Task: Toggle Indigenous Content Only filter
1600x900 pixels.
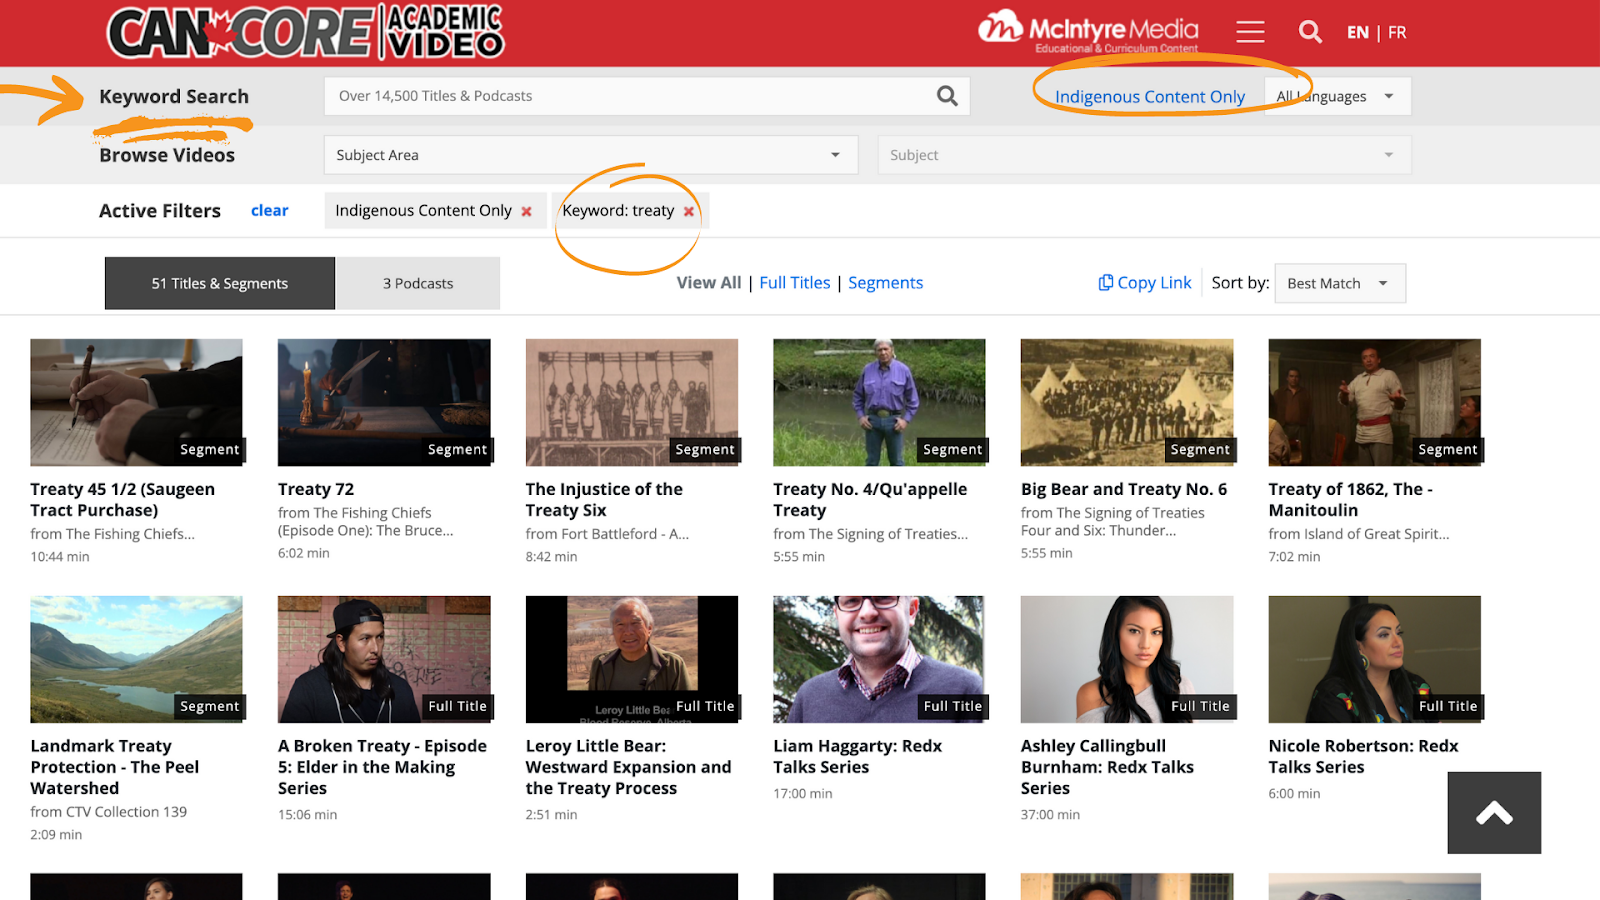Action: pyautogui.click(x=1149, y=97)
